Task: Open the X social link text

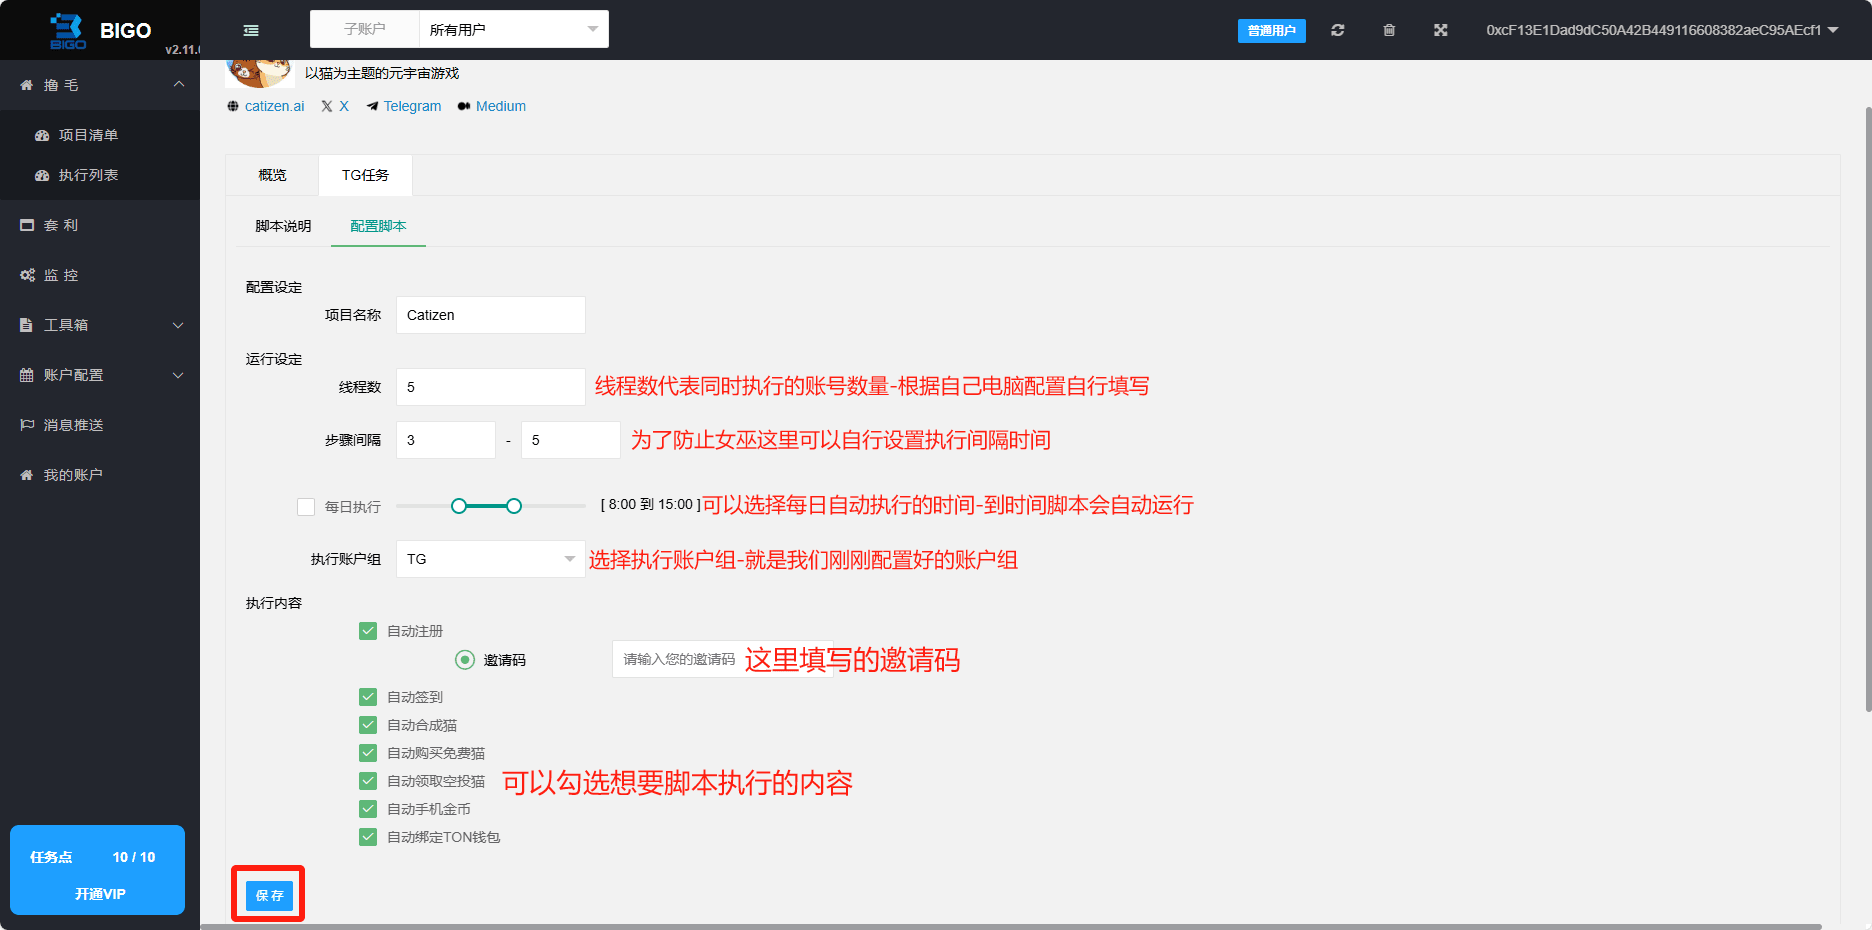Action: [x=344, y=106]
